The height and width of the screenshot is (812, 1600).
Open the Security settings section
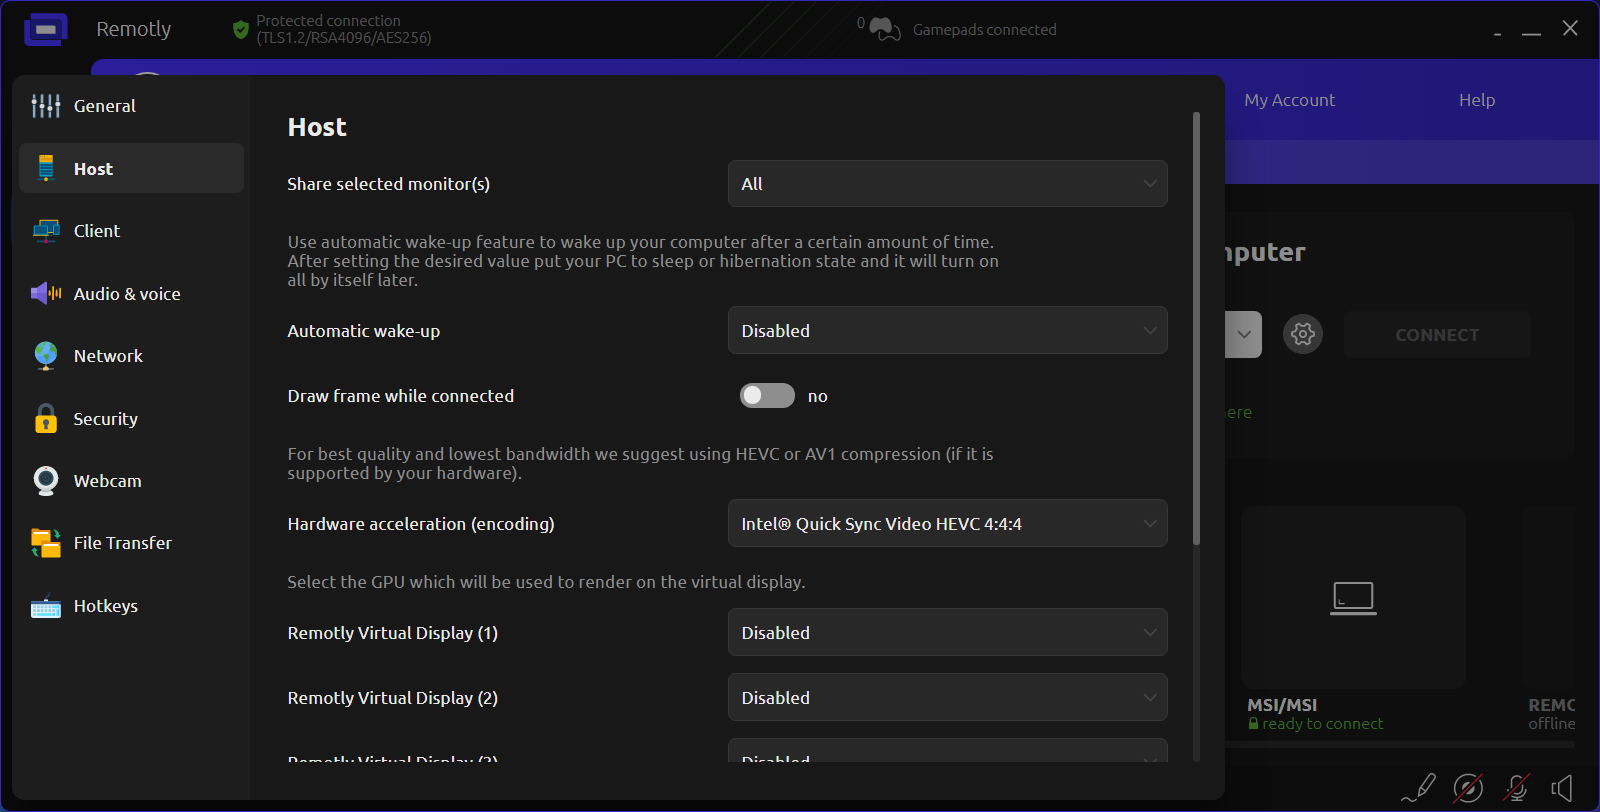point(105,419)
